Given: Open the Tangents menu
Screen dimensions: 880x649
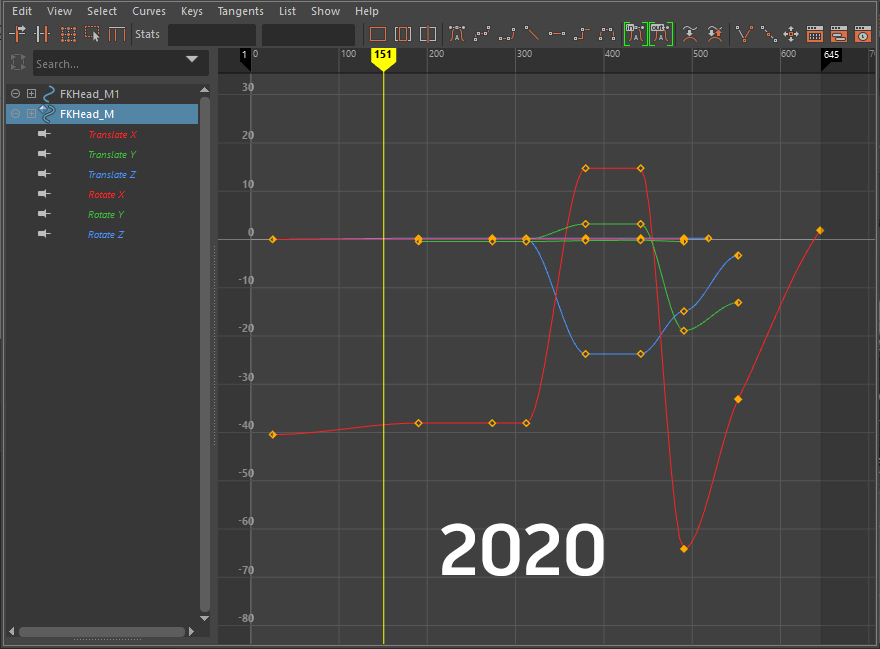Looking at the screenshot, I should pos(240,11).
